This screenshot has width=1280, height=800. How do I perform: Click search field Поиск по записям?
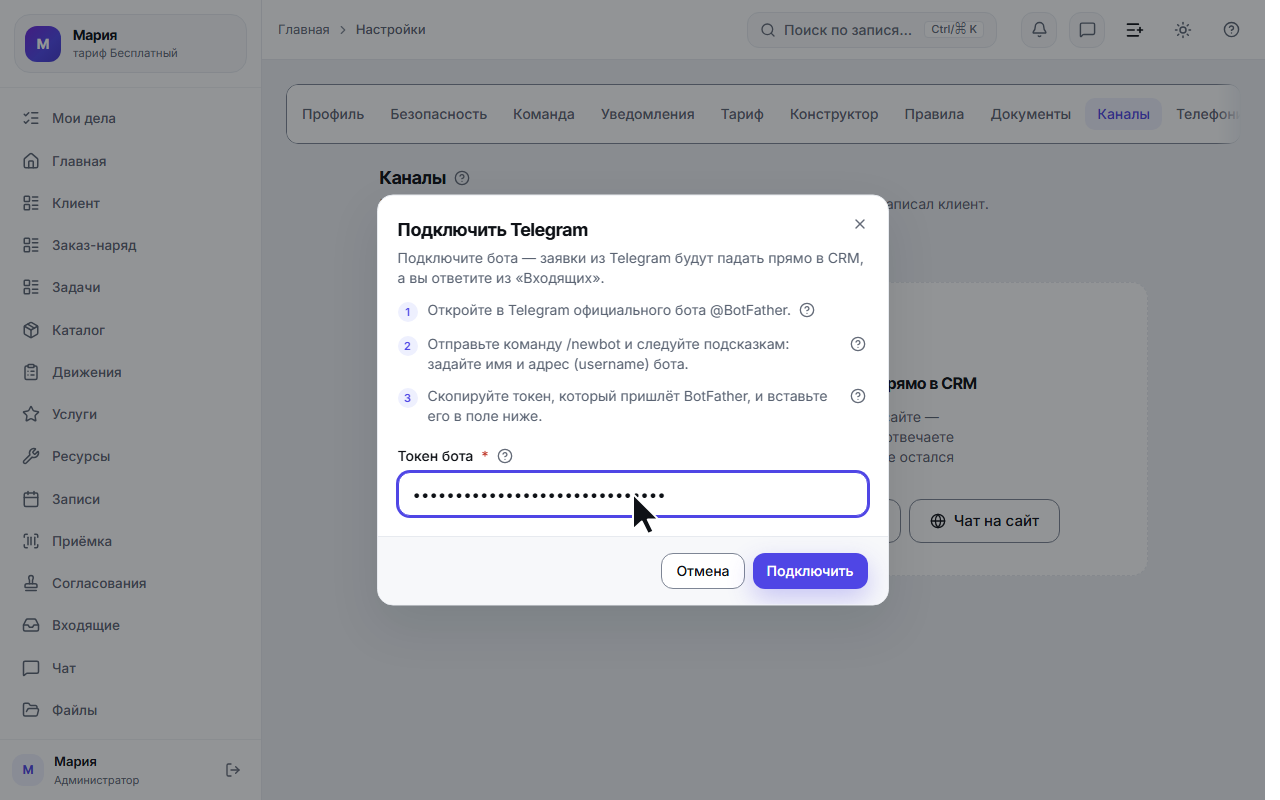[872, 30]
